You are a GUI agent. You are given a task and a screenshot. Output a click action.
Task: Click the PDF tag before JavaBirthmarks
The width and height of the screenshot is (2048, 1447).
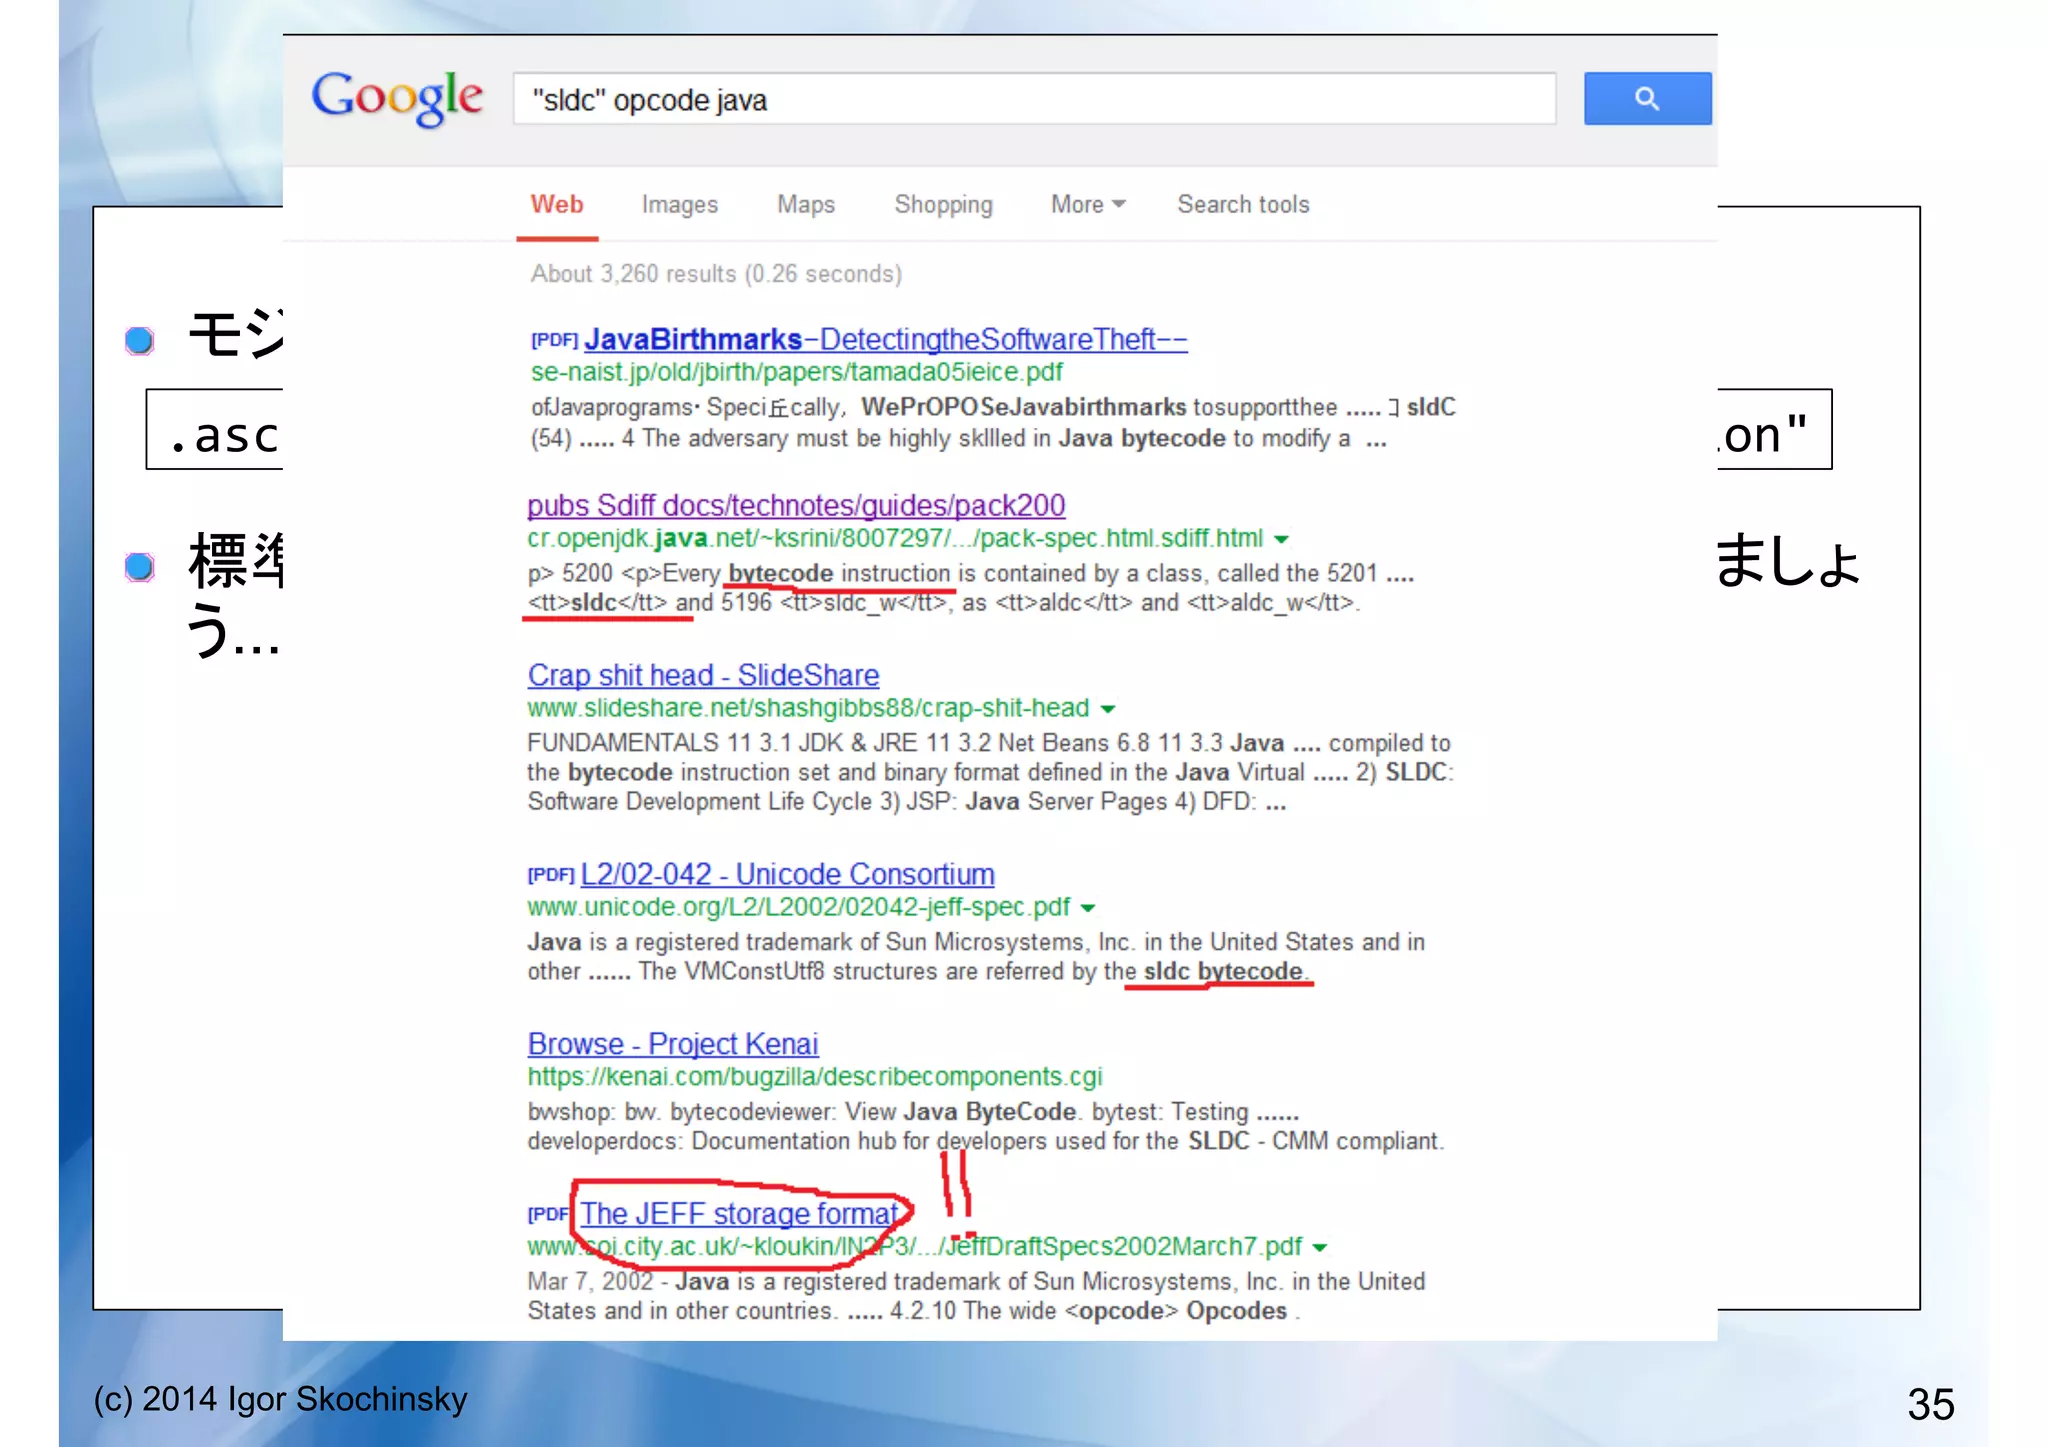coord(553,340)
